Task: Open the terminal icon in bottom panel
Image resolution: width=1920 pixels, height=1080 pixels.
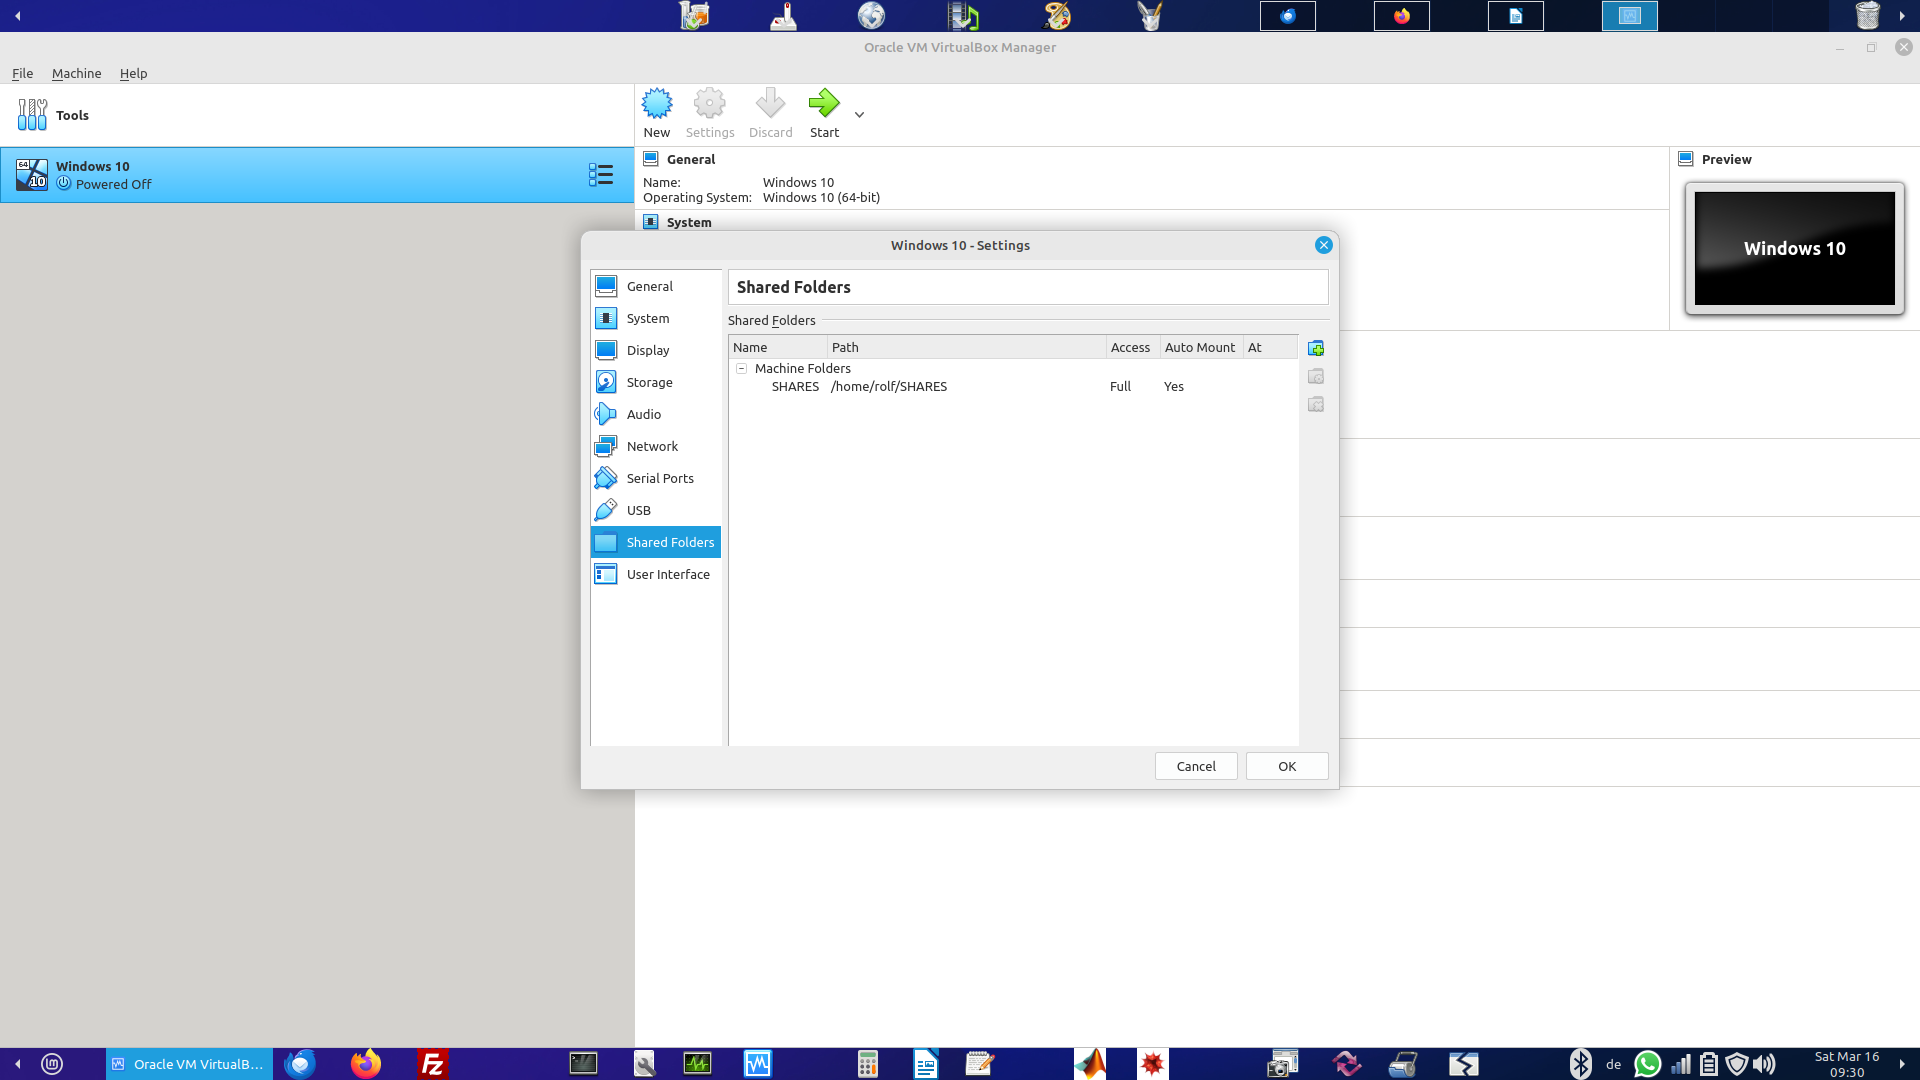Action: [x=583, y=1064]
